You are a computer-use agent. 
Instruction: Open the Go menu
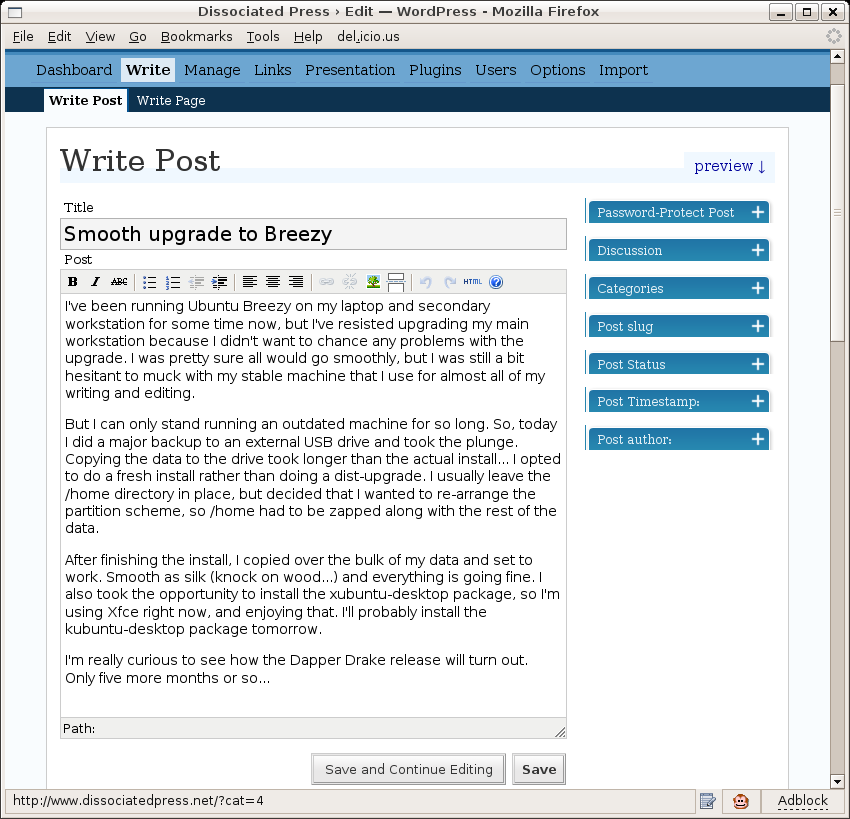coord(138,36)
